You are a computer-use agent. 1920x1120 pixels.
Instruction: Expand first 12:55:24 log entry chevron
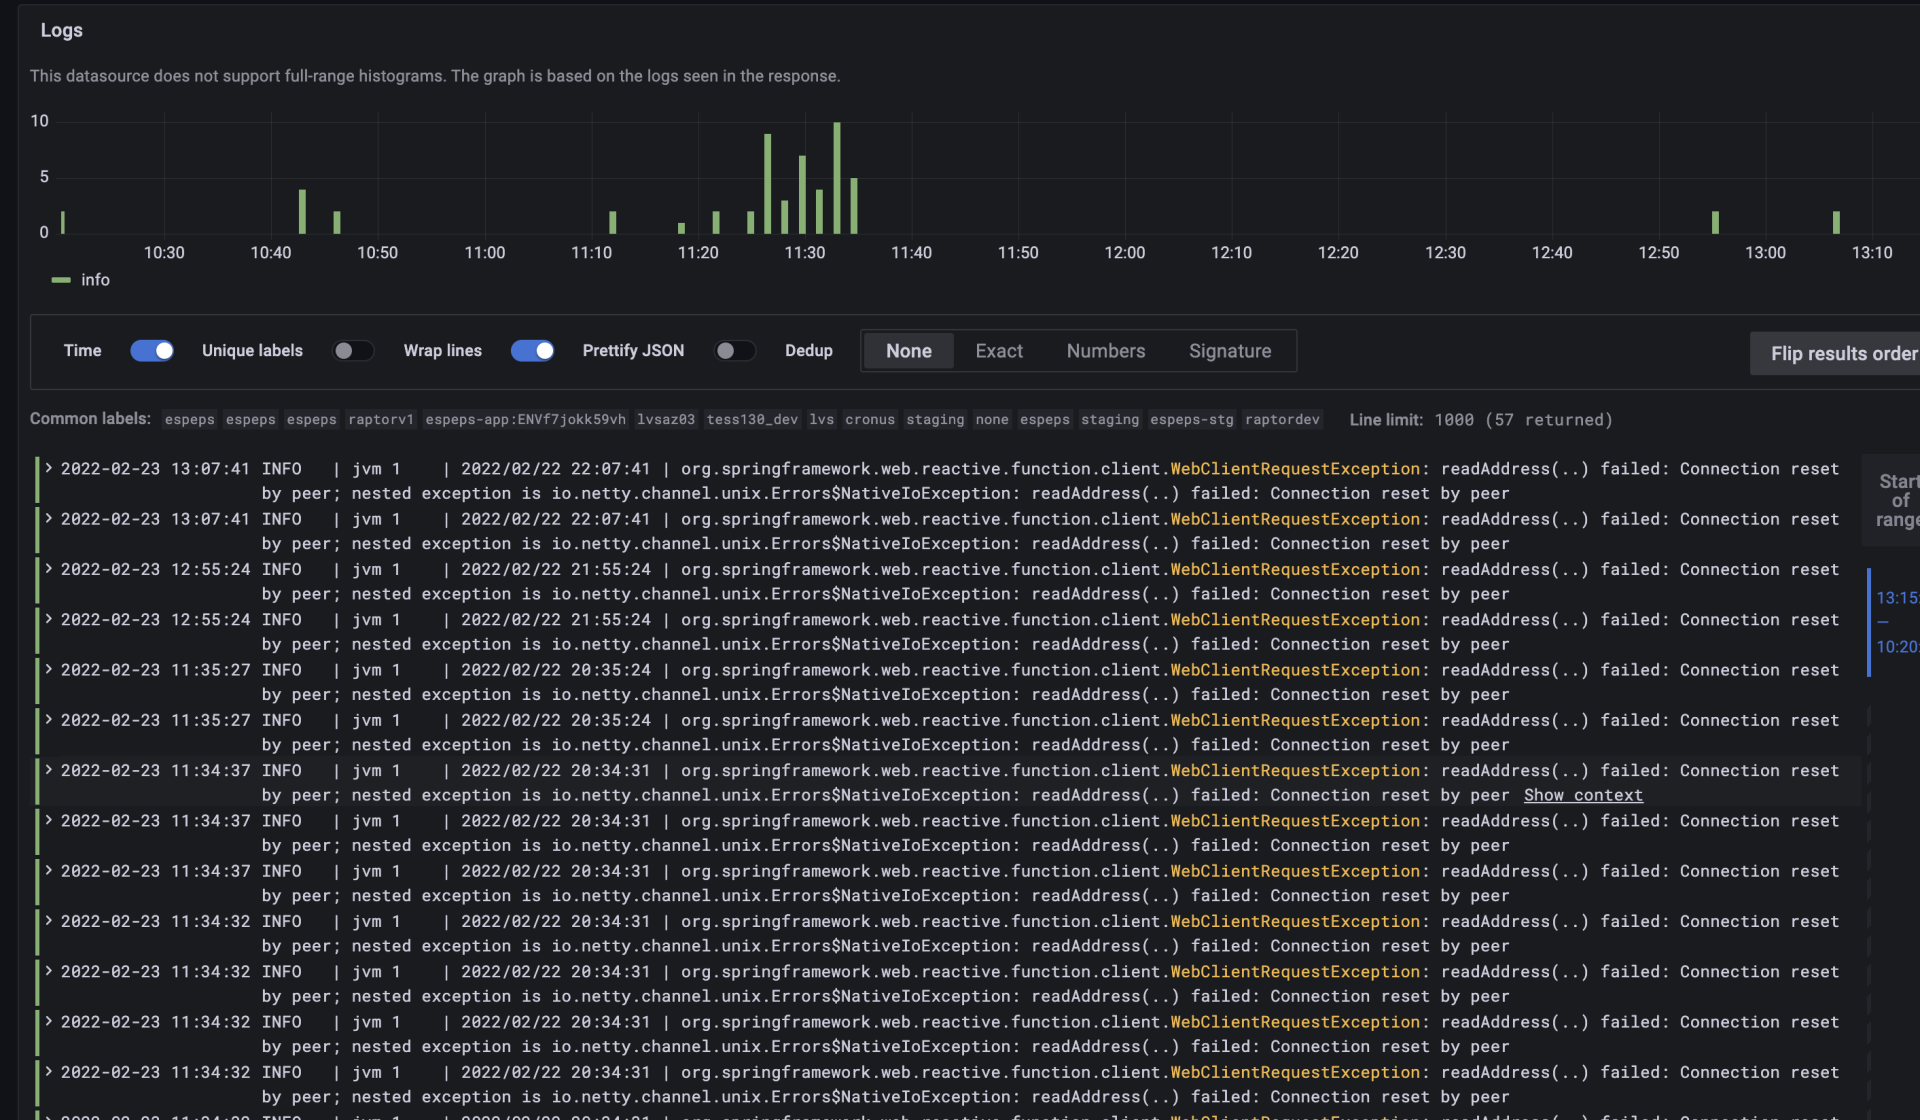coord(48,569)
